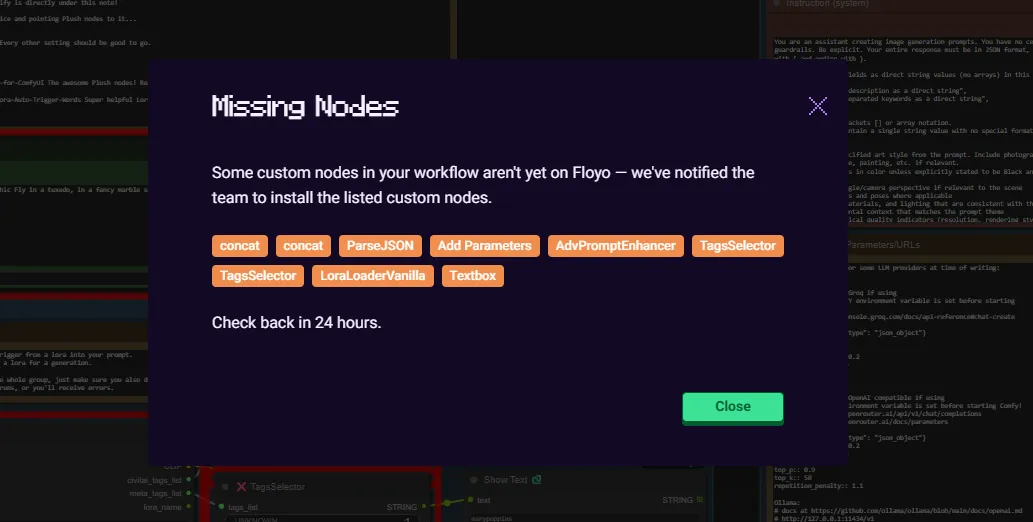Click the Parameters/URLs node title
This screenshot has width=1033, height=522.
883,245
